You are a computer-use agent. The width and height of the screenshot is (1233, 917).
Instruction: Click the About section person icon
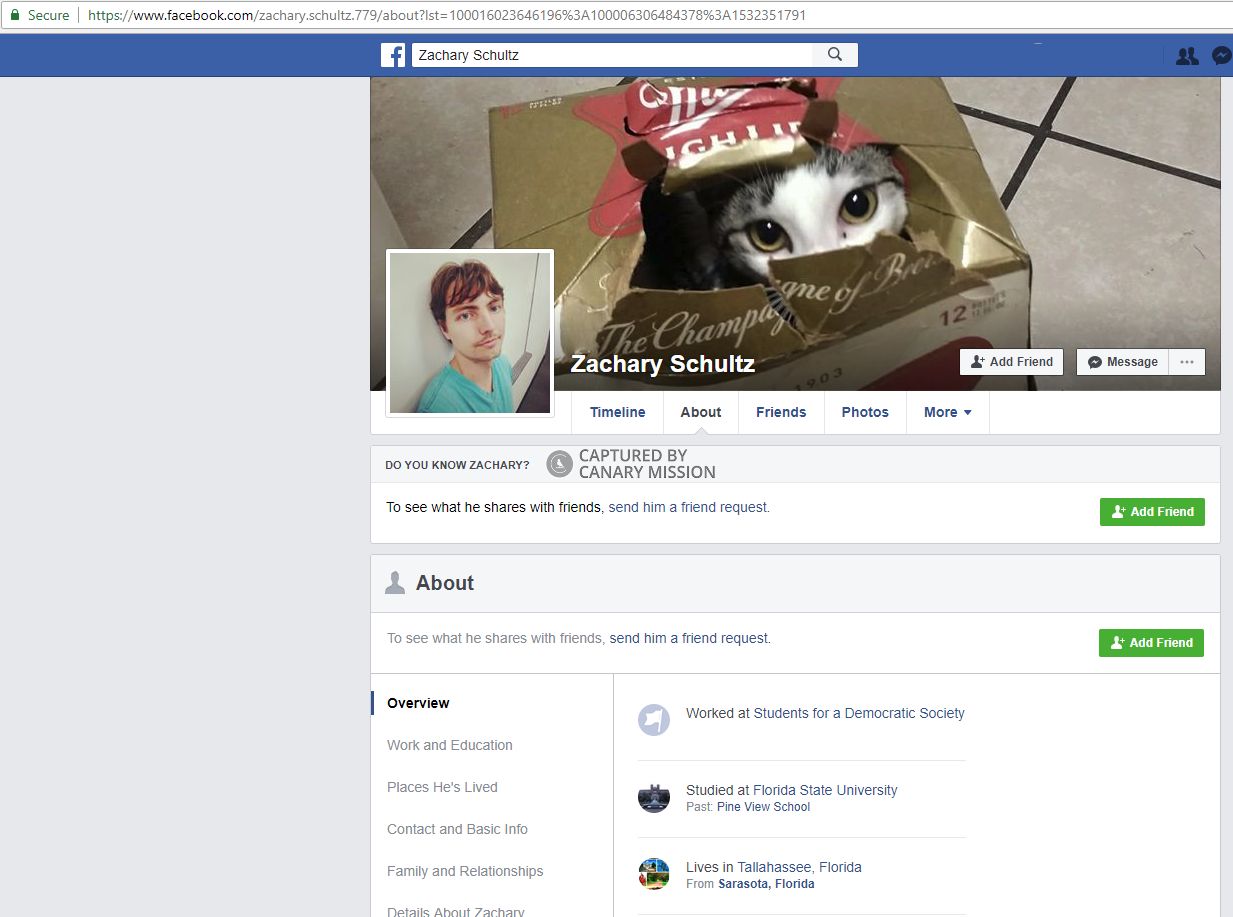pyautogui.click(x=395, y=583)
